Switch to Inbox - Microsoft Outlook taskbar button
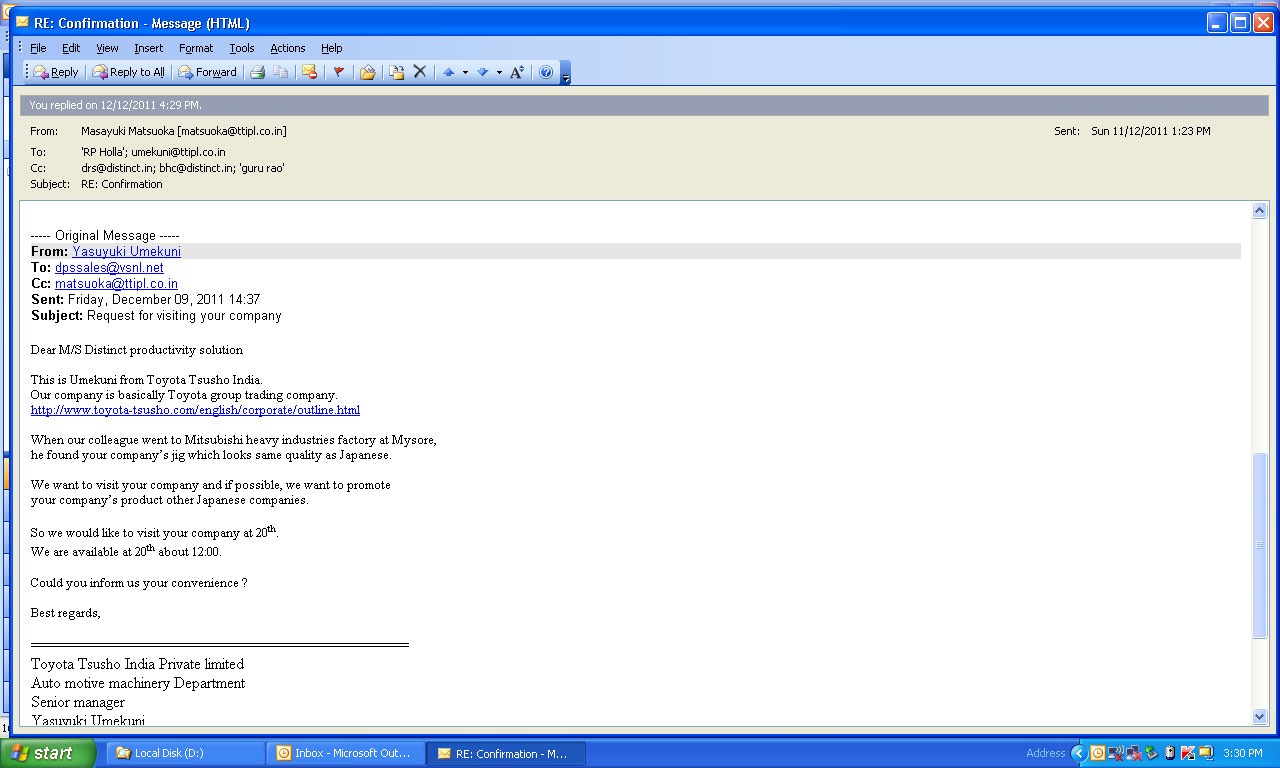1280x768 pixels. tap(346, 753)
